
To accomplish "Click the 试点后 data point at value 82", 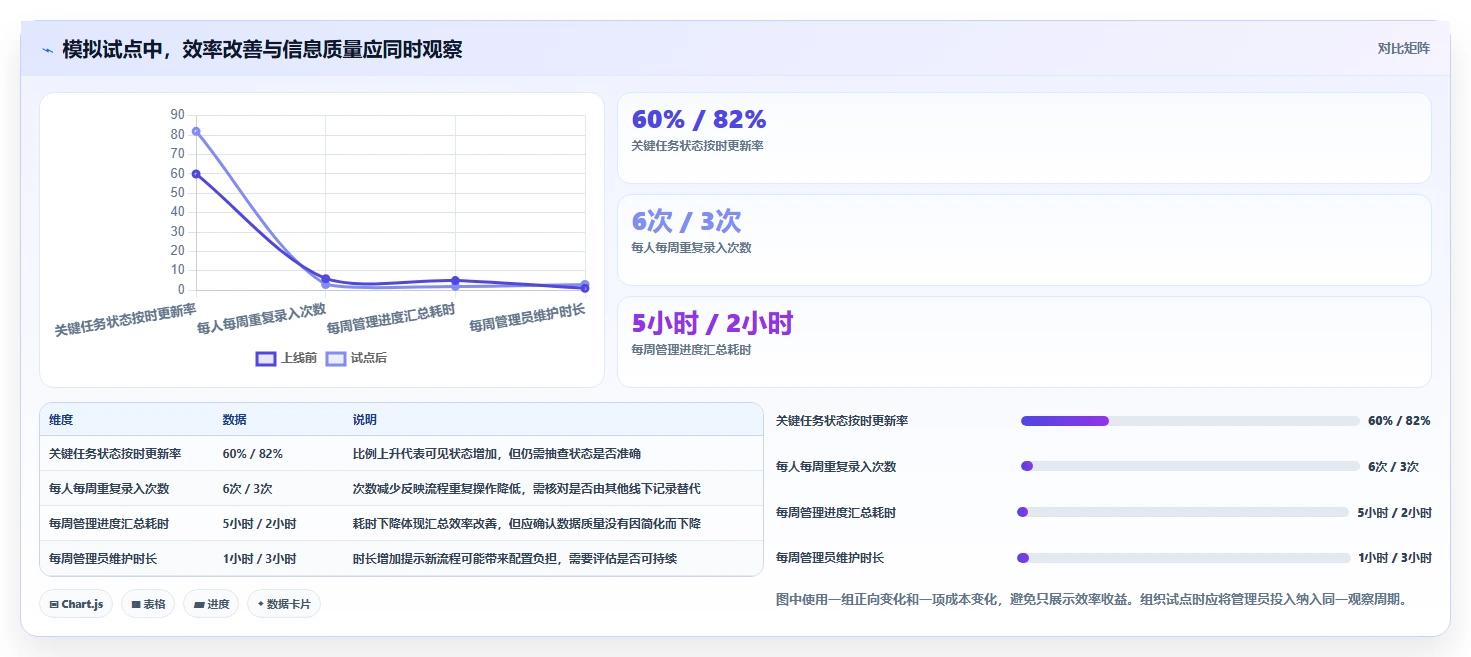I will [196, 131].
